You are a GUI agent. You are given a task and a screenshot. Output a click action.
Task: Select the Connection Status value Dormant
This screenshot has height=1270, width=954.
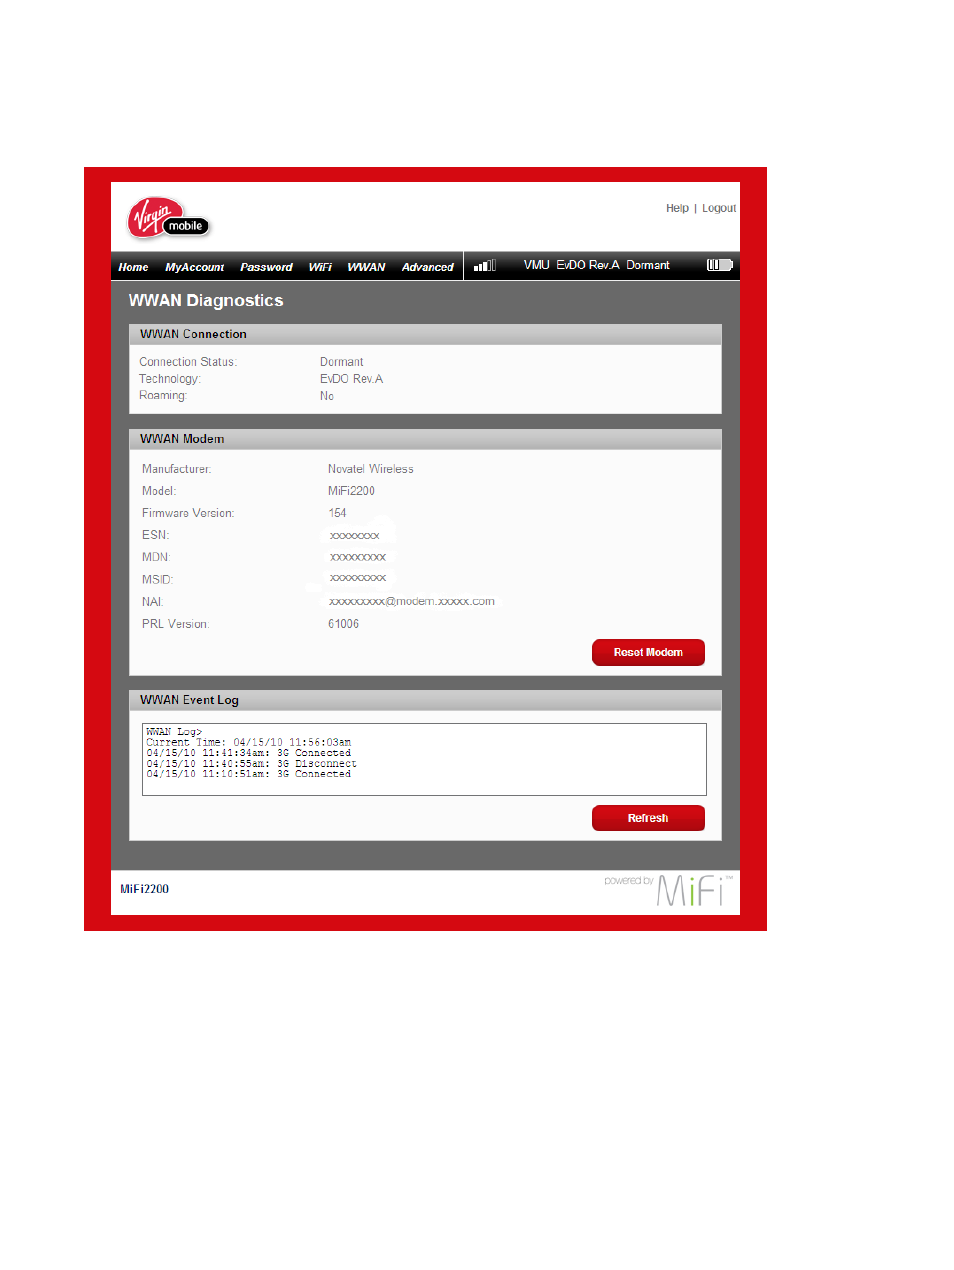pyautogui.click(x=341, y=362)
